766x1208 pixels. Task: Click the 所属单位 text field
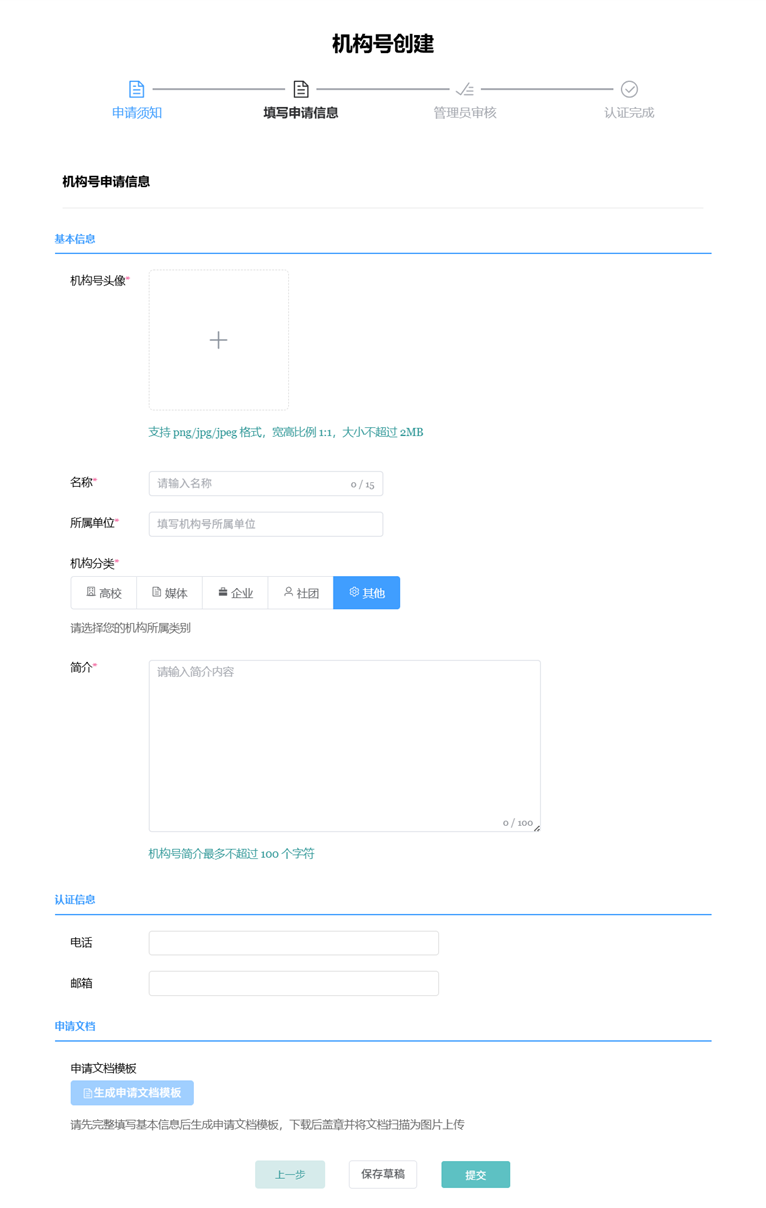pos(266,524)
